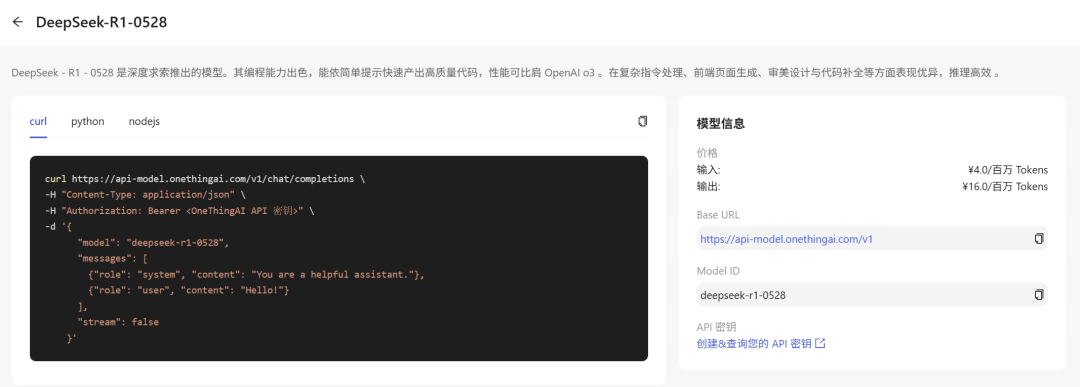Select the curl tab

(x=38, y=121)
